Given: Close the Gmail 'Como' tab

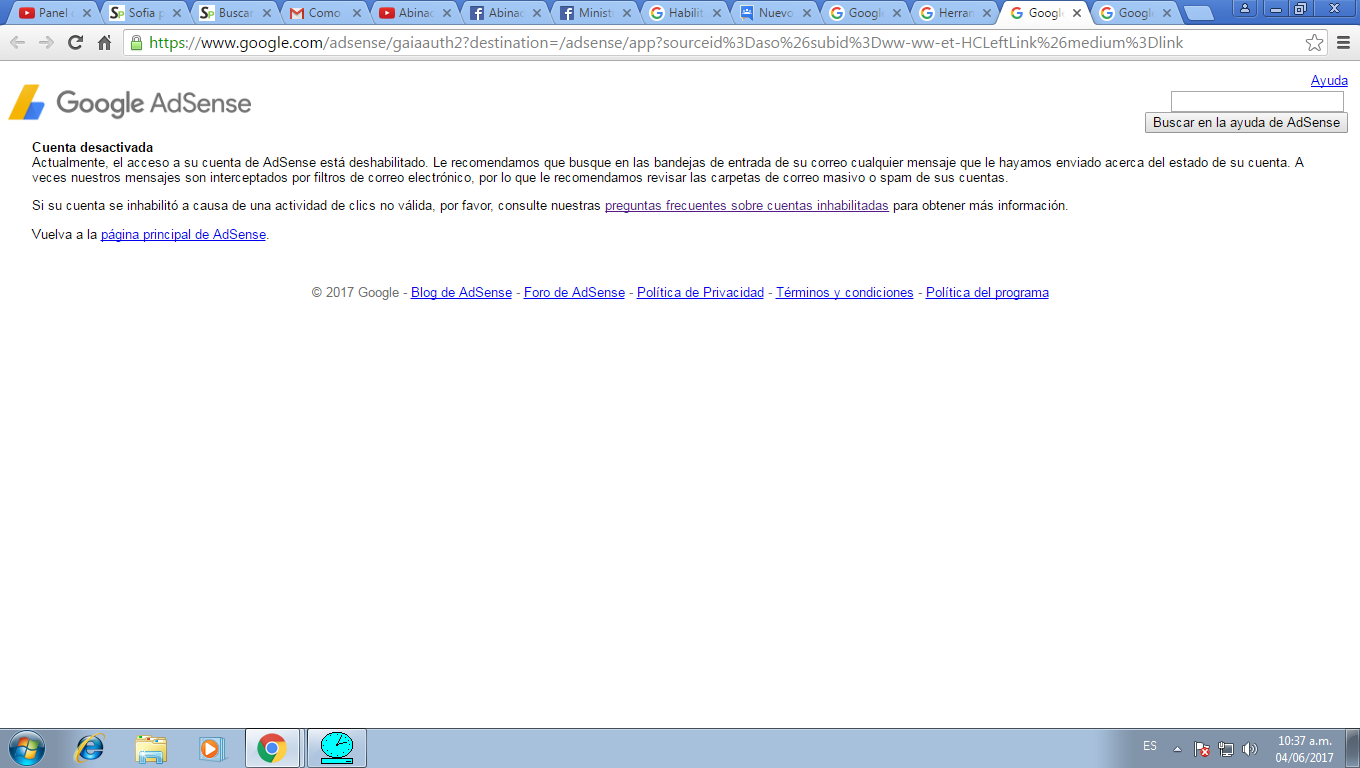Looking at the screenshot, I should (357, 14).
